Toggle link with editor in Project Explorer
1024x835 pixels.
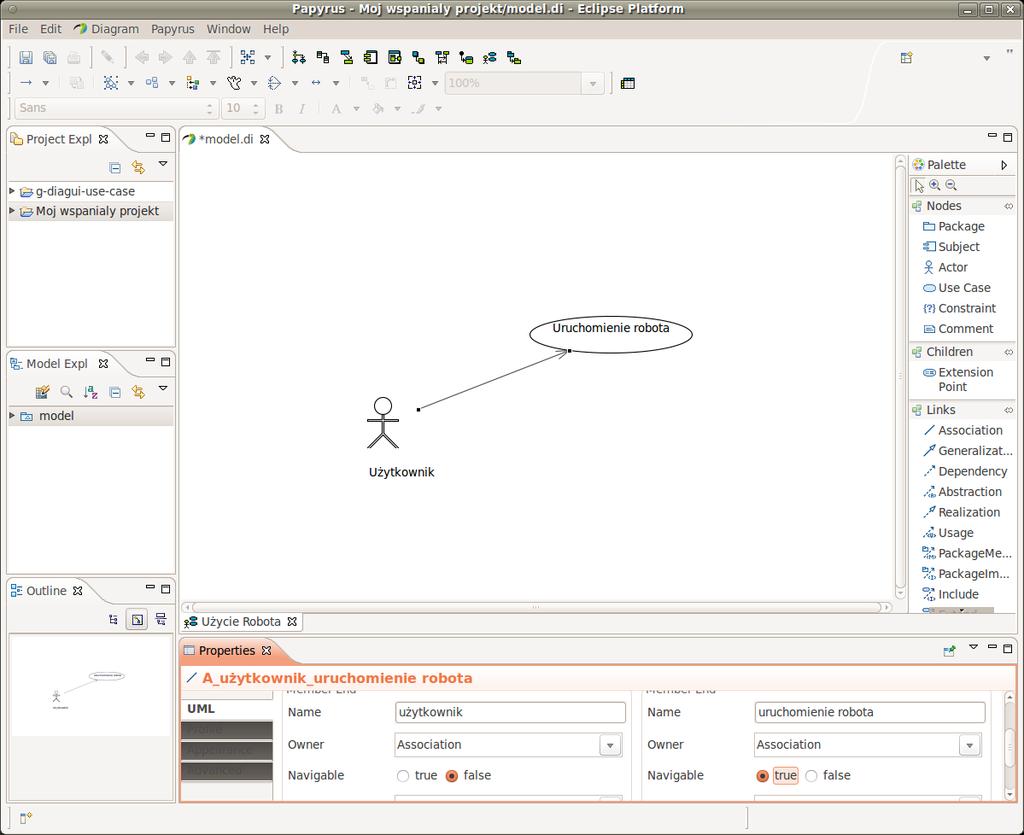click(138, 168)
